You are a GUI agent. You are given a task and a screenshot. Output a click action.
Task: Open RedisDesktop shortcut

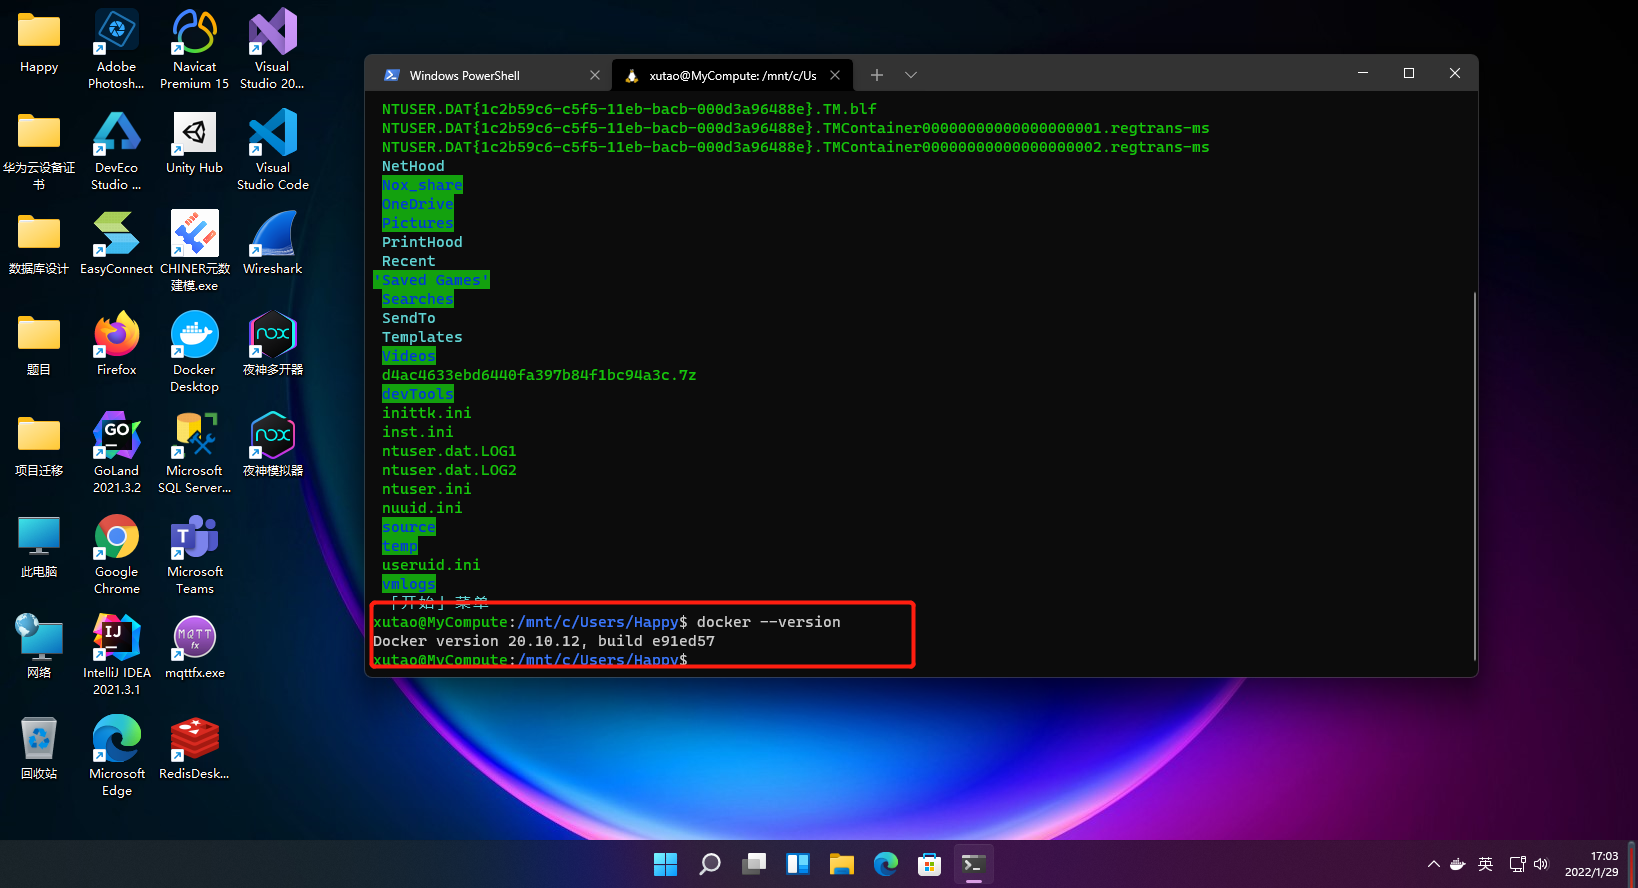pyautogui.click(x=194, y=748)
